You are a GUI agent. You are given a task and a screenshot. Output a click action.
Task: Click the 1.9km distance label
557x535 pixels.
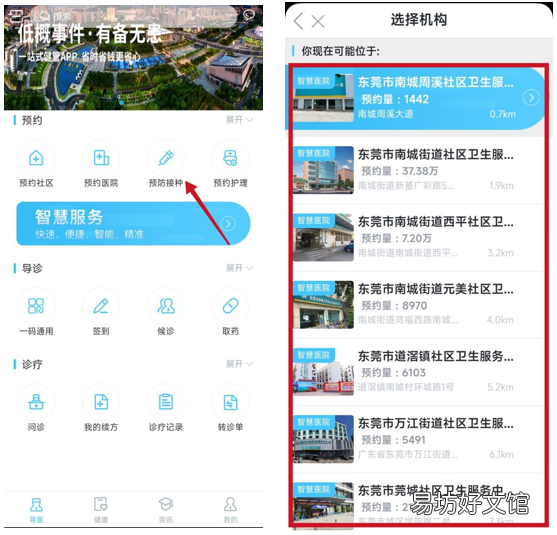[501, 185]
